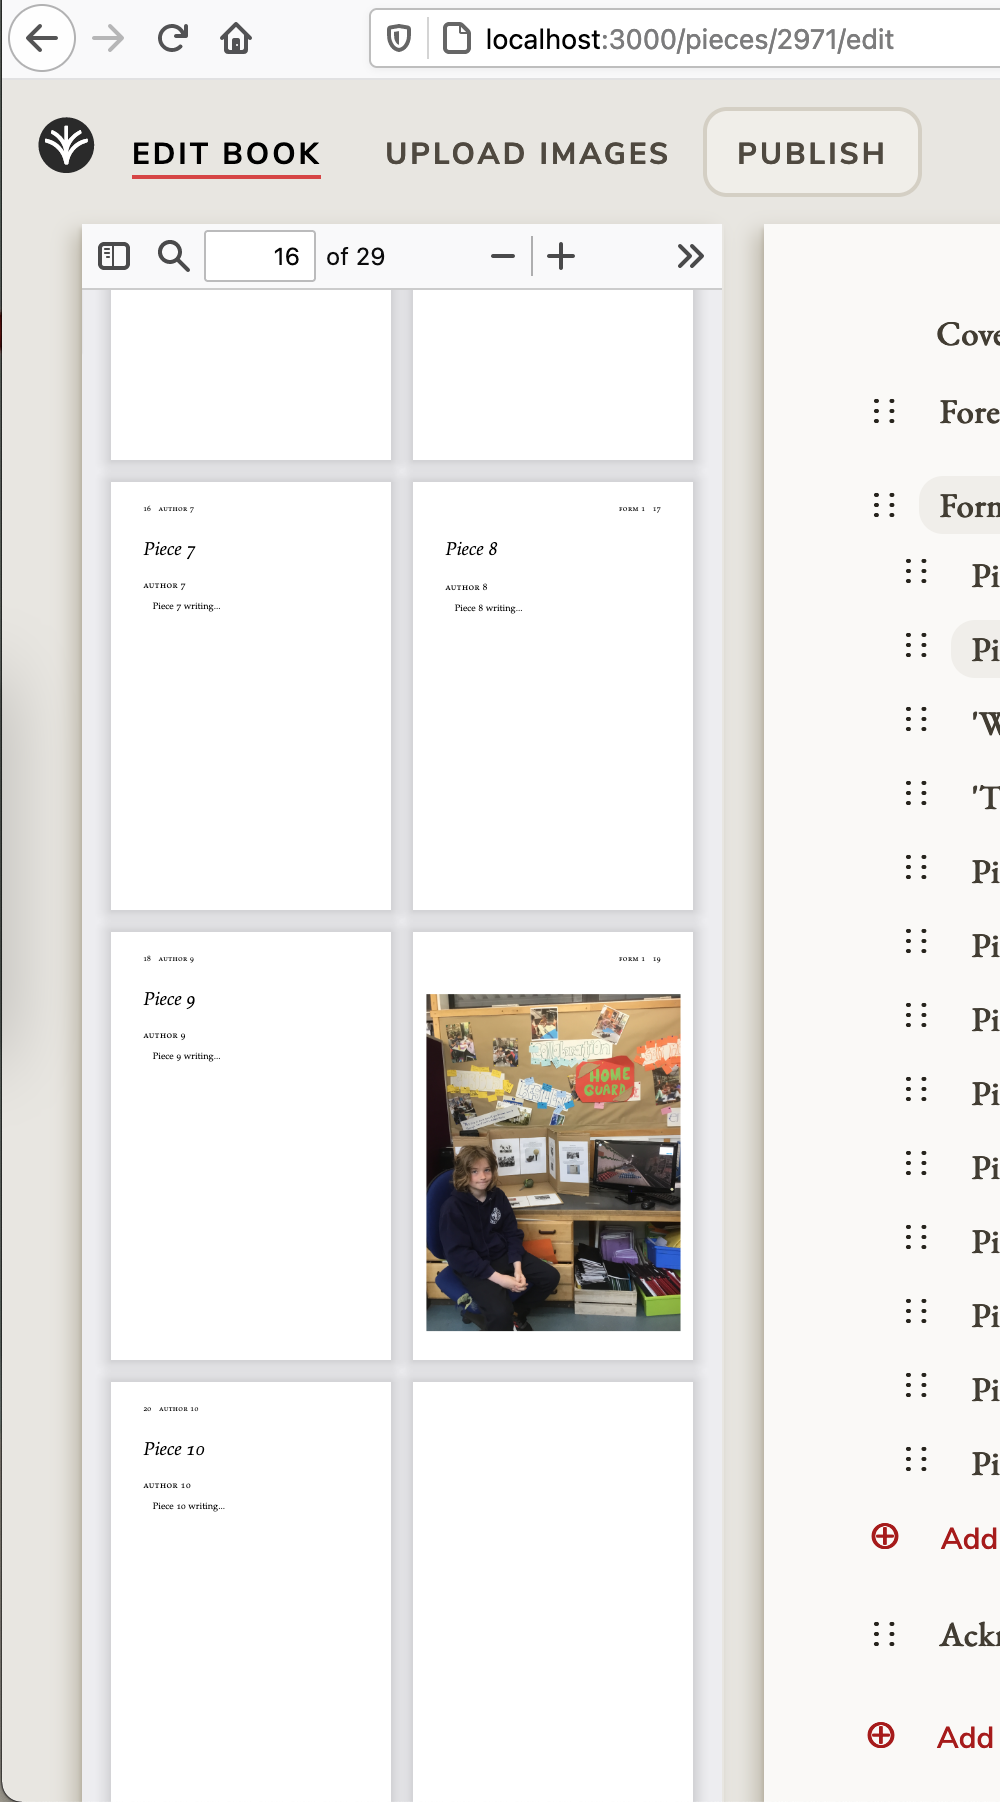Screen dimensions: 1000x1802
Task: Click the classroom photo on page 19
Action: pos(553,1162)
